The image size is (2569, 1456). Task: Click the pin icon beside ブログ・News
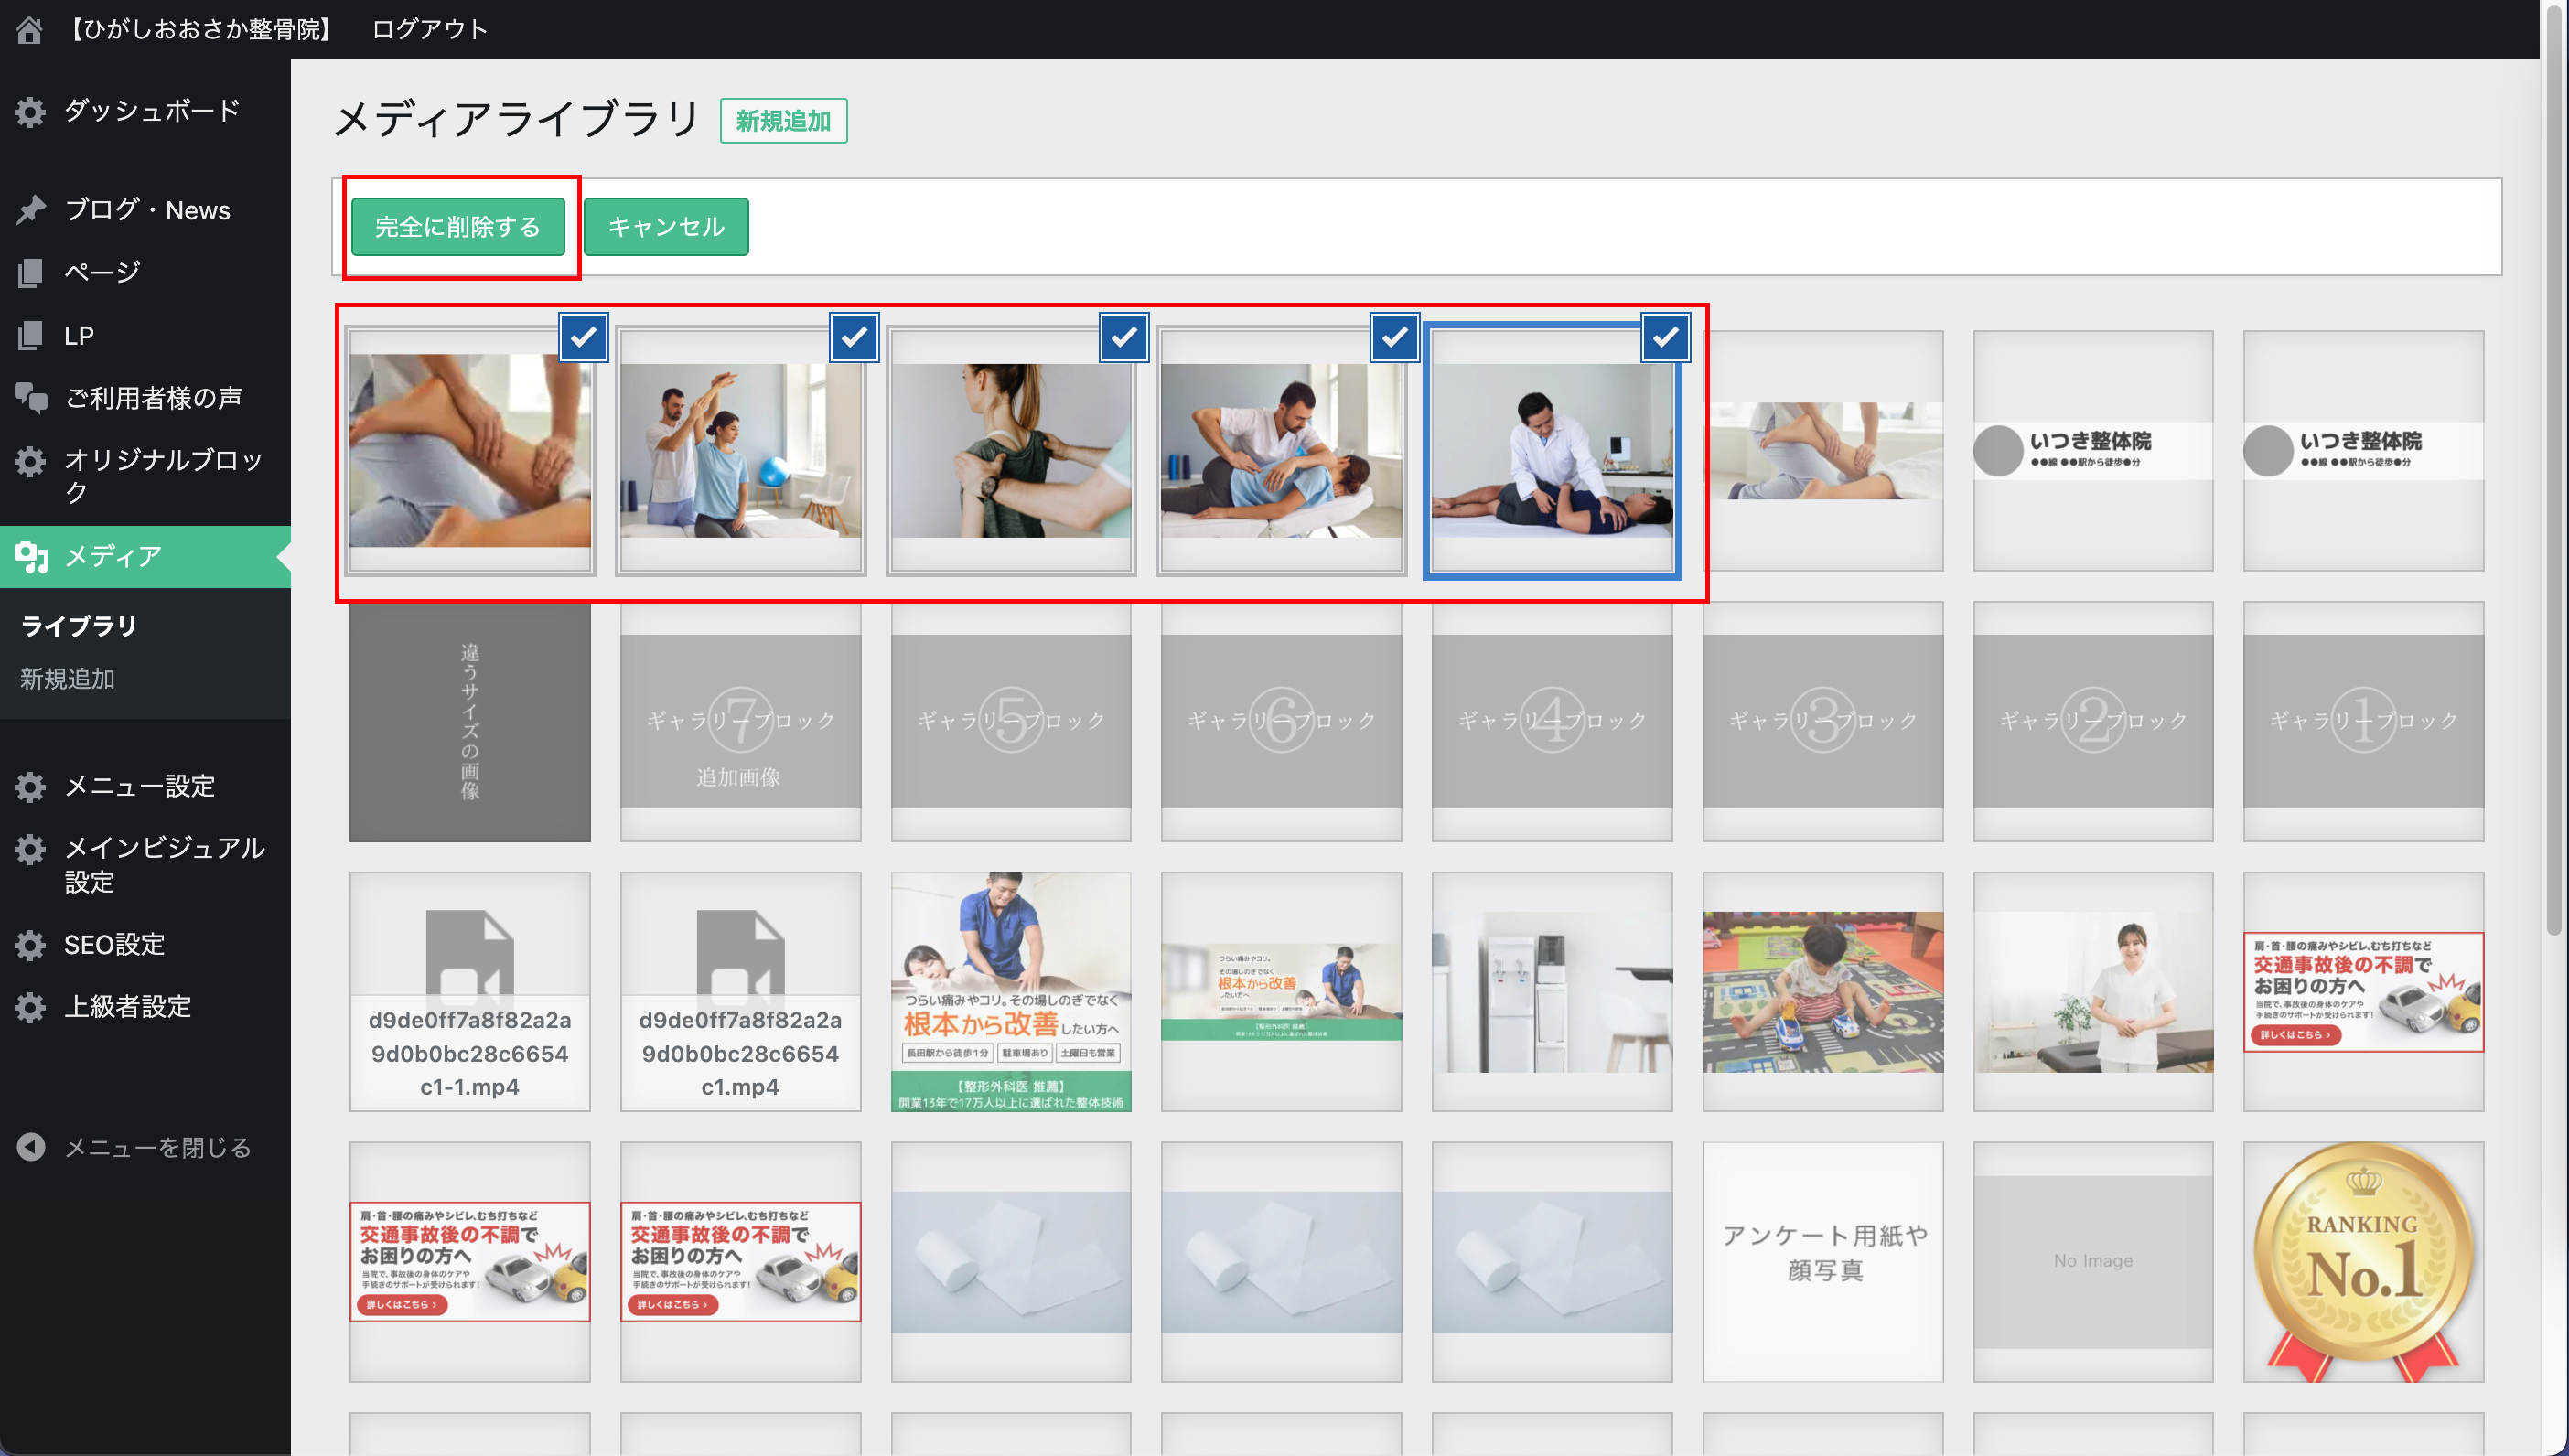click(x=30, y=210)
